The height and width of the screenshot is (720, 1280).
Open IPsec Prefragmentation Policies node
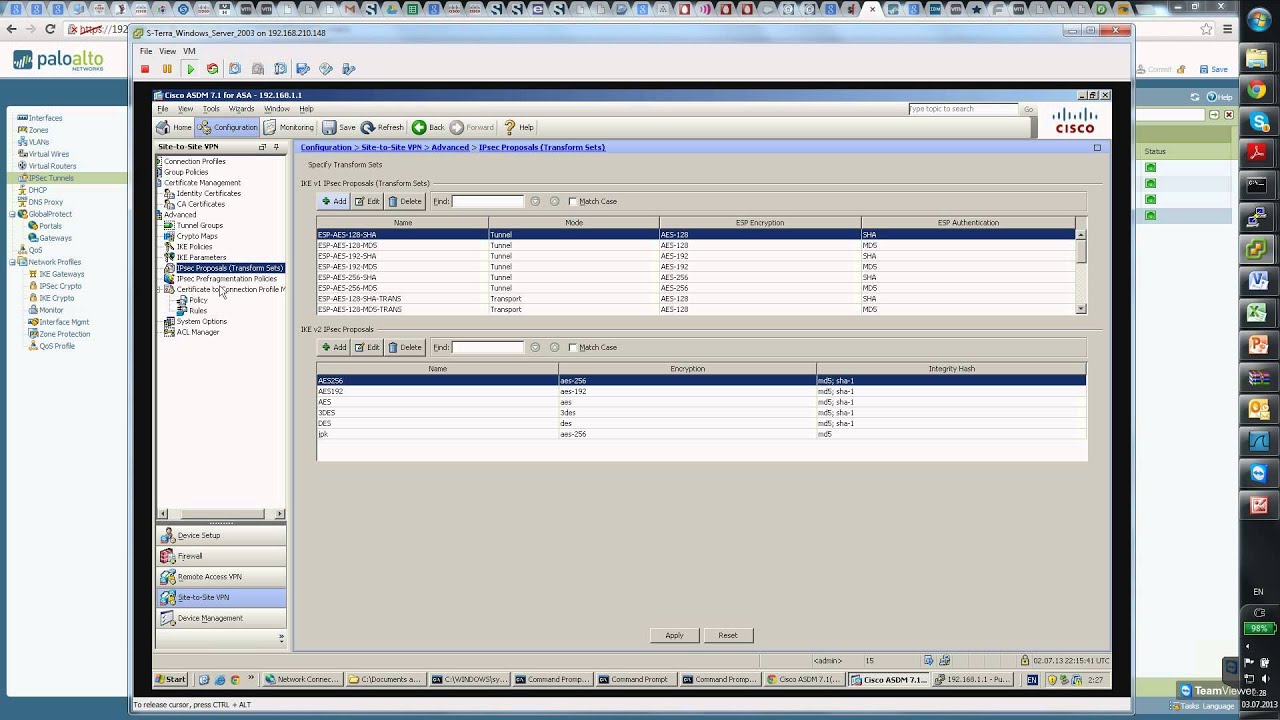(x=226, y=279)
